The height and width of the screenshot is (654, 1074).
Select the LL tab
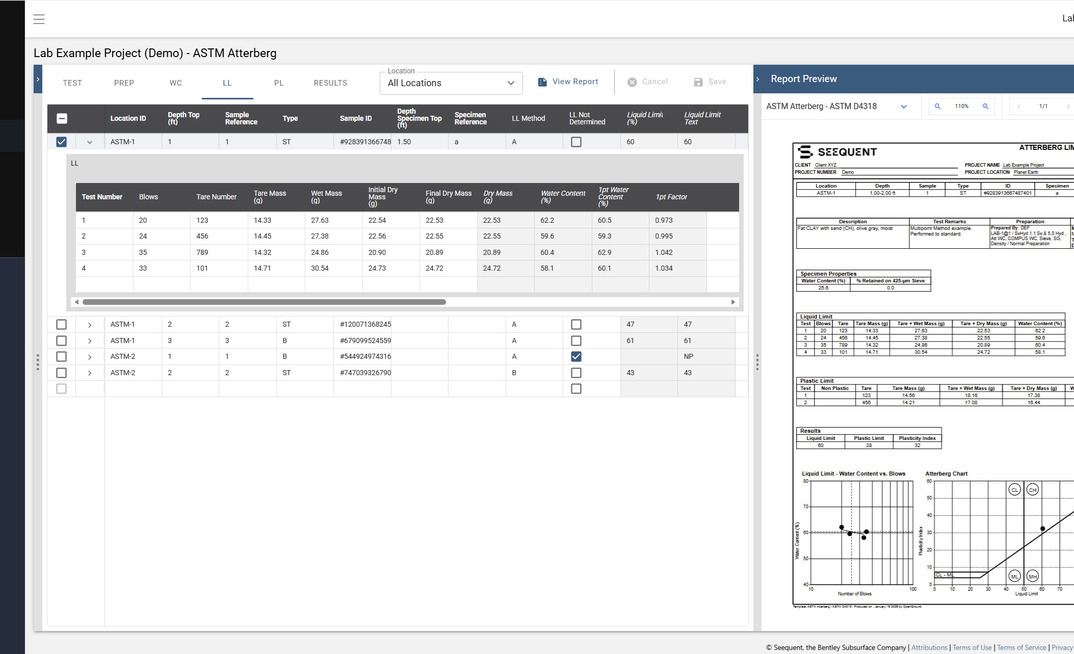(227, 83)
